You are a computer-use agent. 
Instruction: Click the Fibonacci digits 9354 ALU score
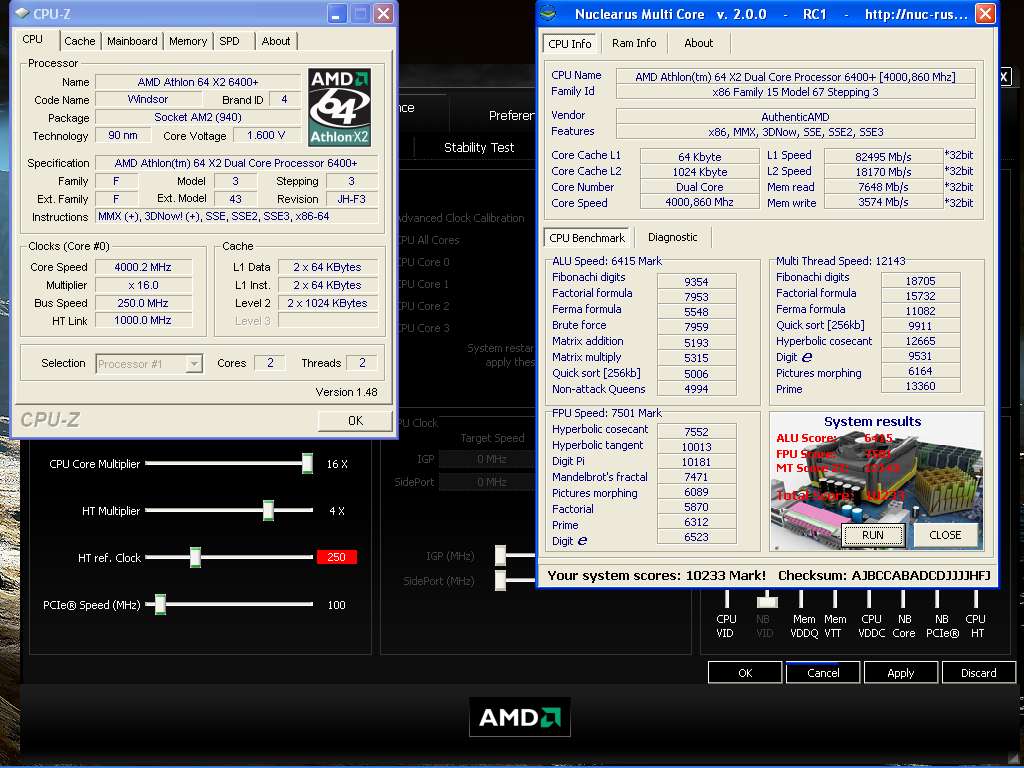coord(696,282)
